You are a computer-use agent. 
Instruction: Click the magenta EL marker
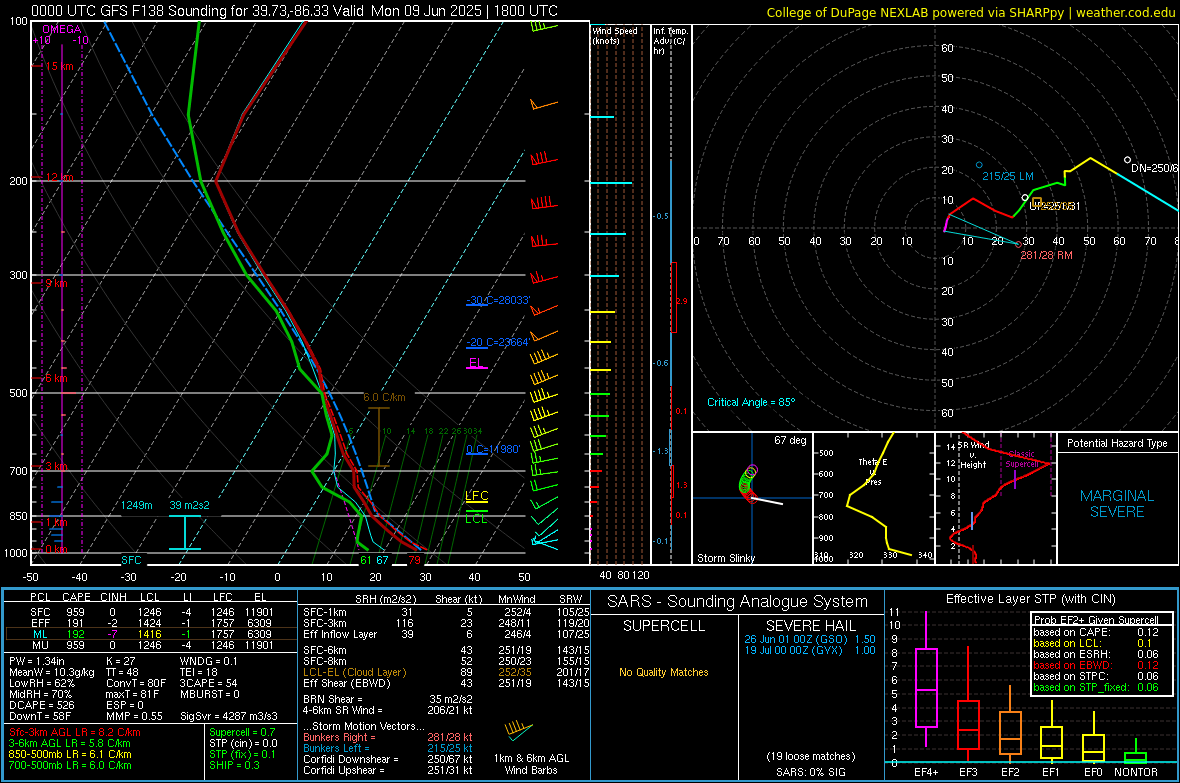click(476, 362)
